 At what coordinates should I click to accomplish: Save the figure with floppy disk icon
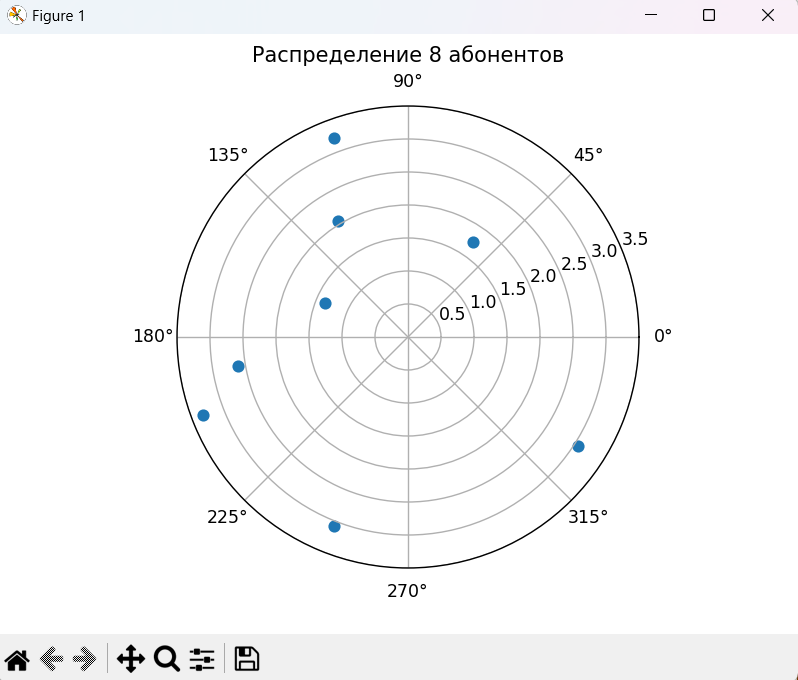tap(247, 659)
